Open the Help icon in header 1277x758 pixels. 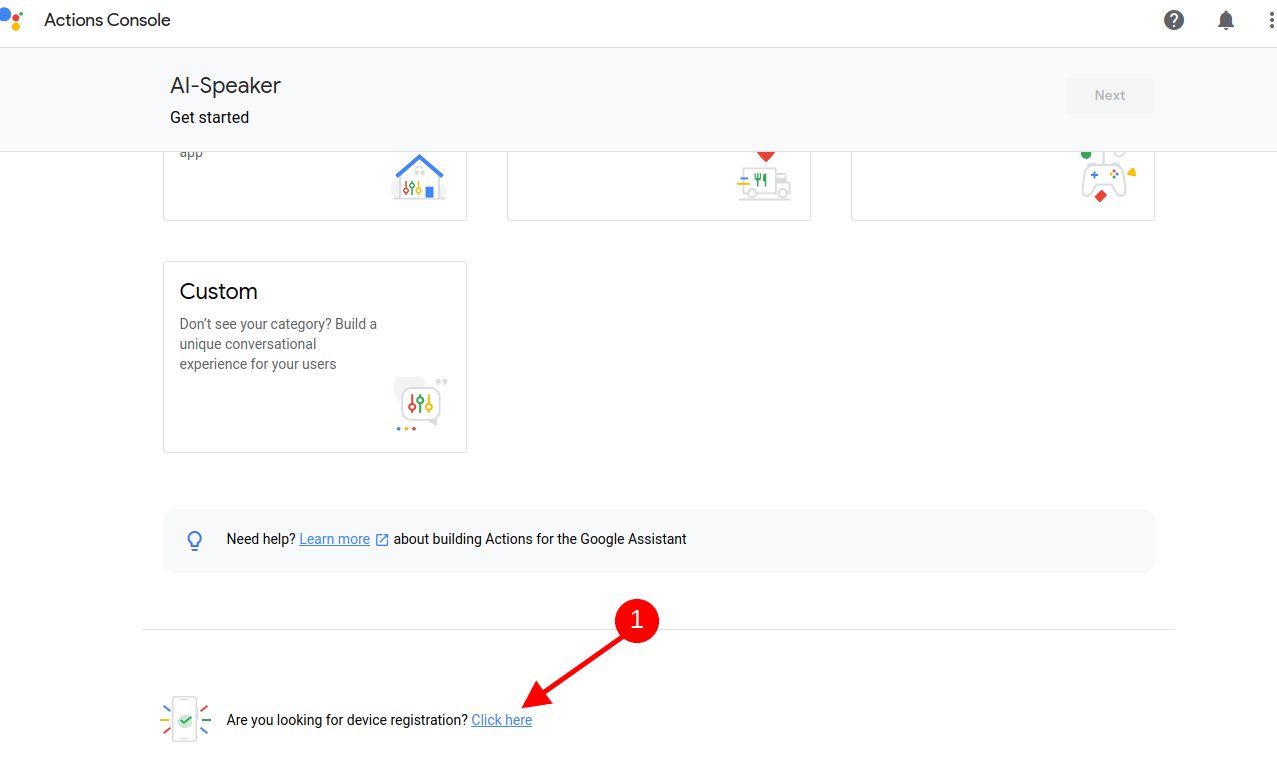point(1174,20)
